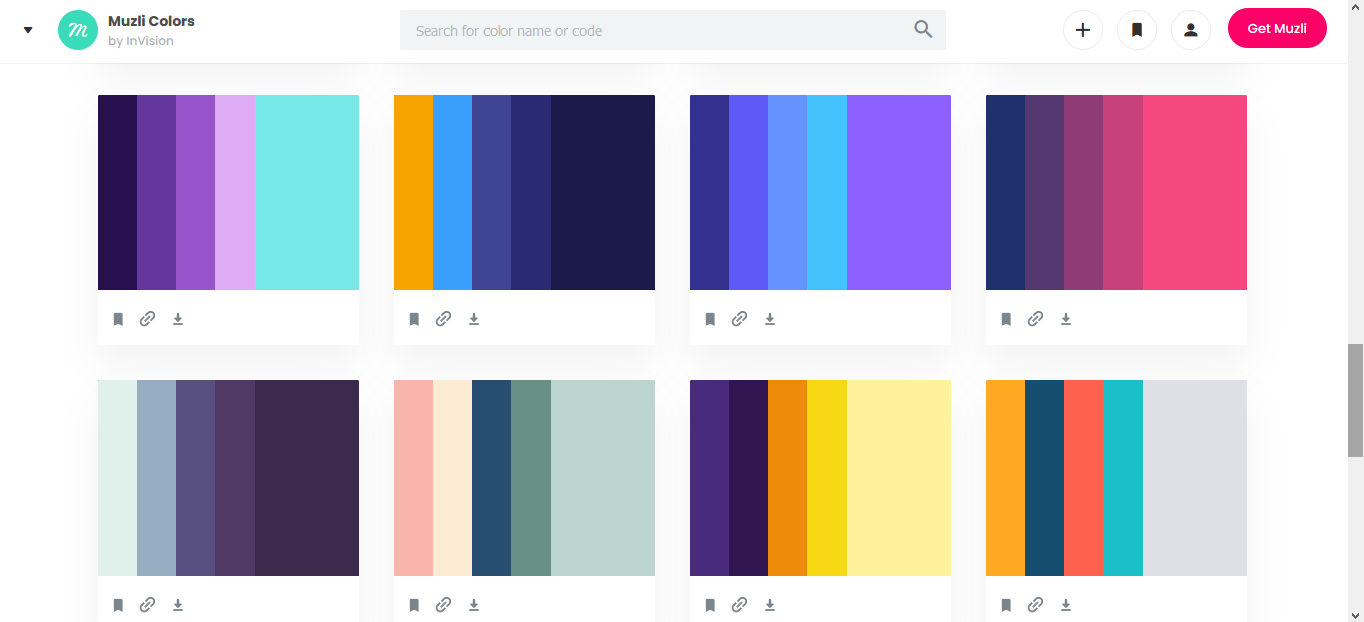Open saved palettes via header bookmark icon
This screenshot has height=622, width=1364.
(1136, 30)
